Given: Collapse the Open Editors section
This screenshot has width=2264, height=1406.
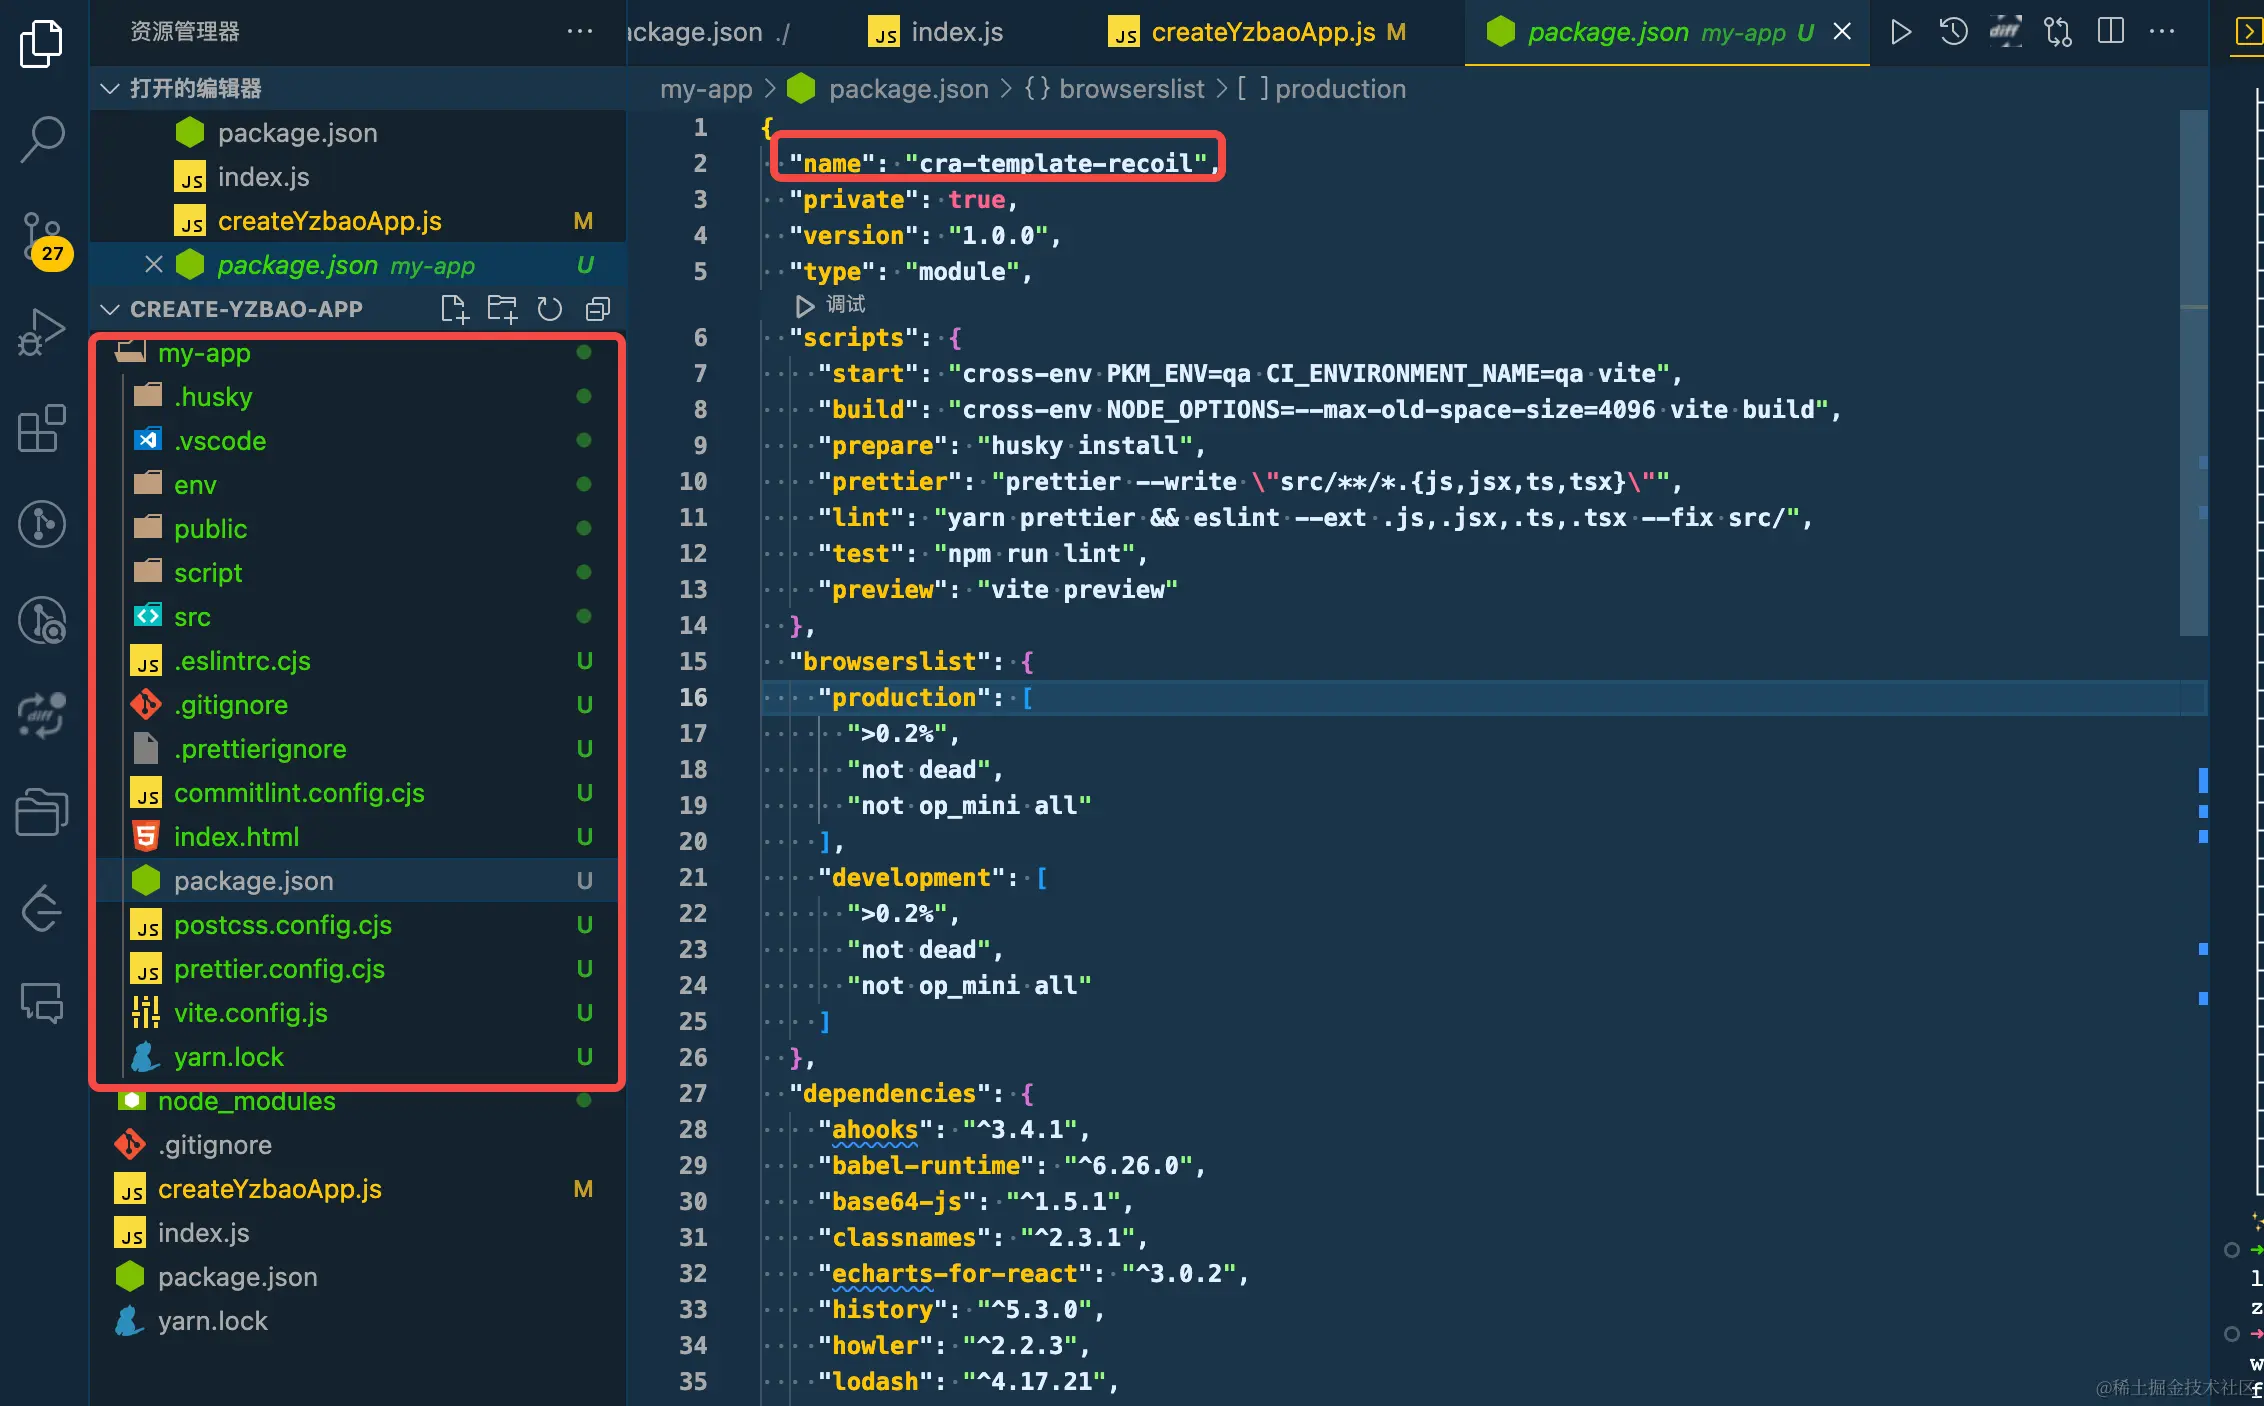Looking at the screenshot, I should (x=110, y=89).
